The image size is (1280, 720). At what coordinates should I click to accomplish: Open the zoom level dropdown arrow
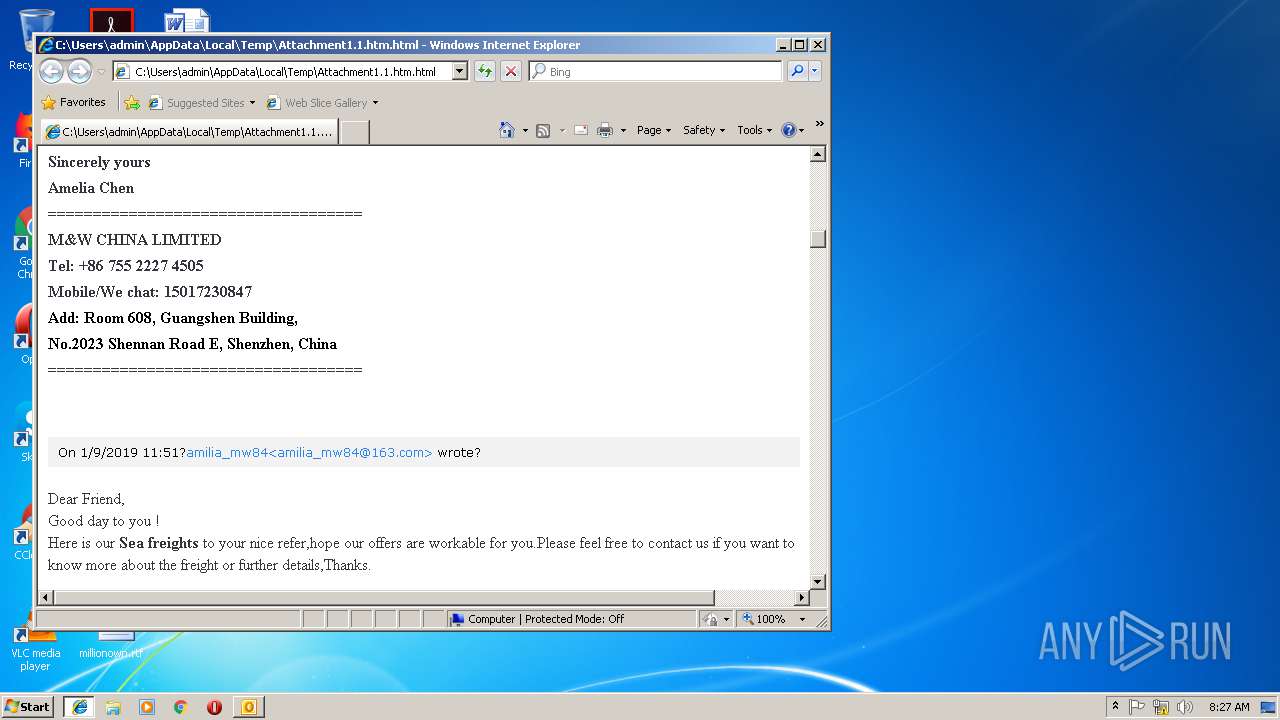(x=802, y=619)
